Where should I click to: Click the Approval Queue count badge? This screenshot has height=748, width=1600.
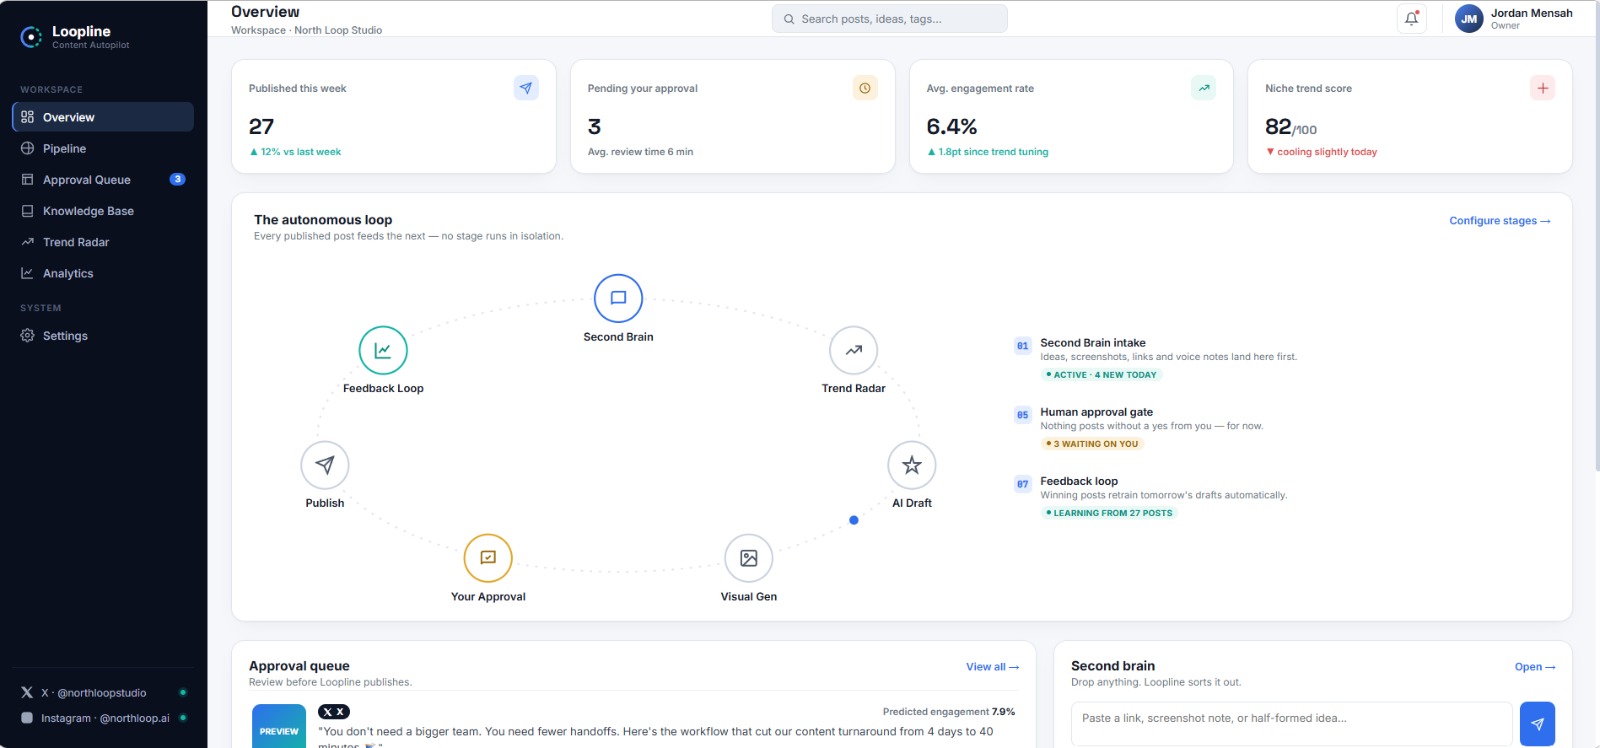pyautogui.click(x=177, y=180)
